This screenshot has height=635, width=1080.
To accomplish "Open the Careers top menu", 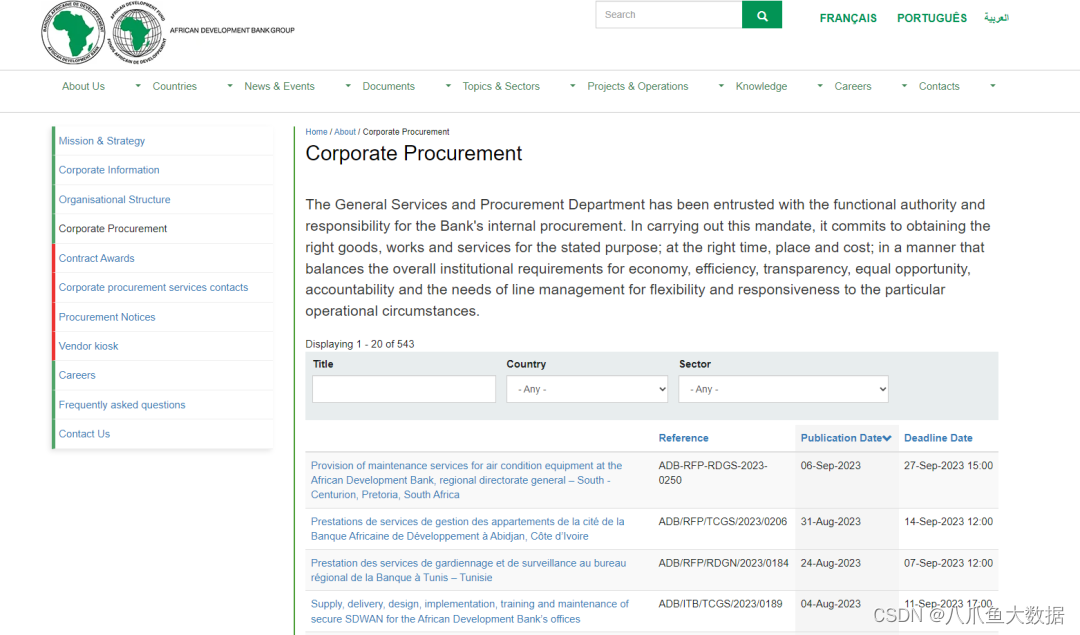I will [x=853, y=86].
